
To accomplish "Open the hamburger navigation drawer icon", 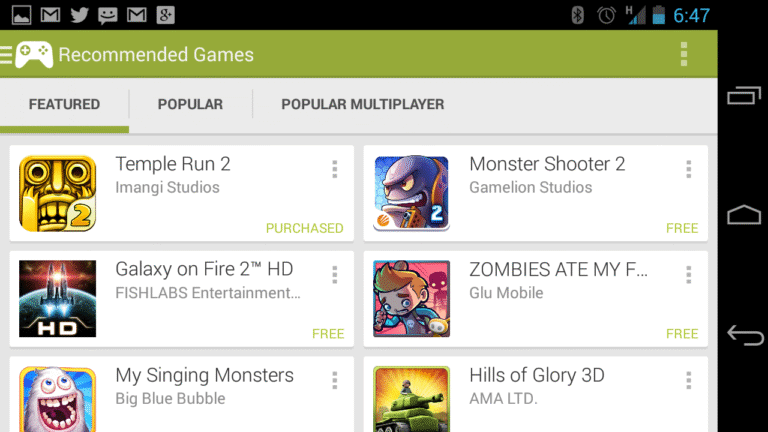I will click(6, 55).
